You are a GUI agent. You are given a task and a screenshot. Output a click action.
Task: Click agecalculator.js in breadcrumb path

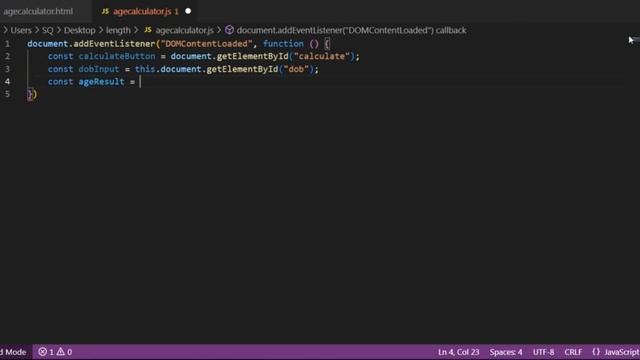point(184,30)
